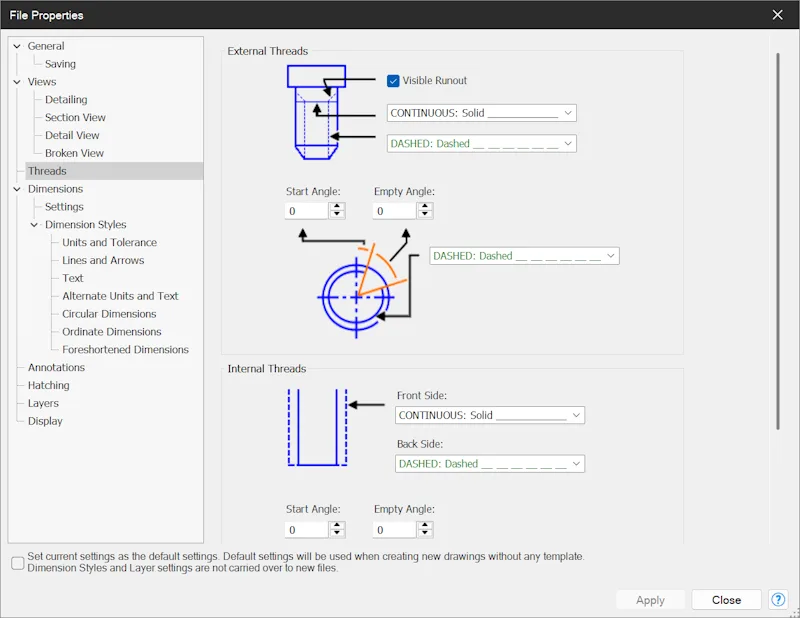Image resolution: width=800 pixels, height=618 pixels.
Task: Decrease Internal Threads Empty Angle spinner down arrow
Action: click(425, 533)
